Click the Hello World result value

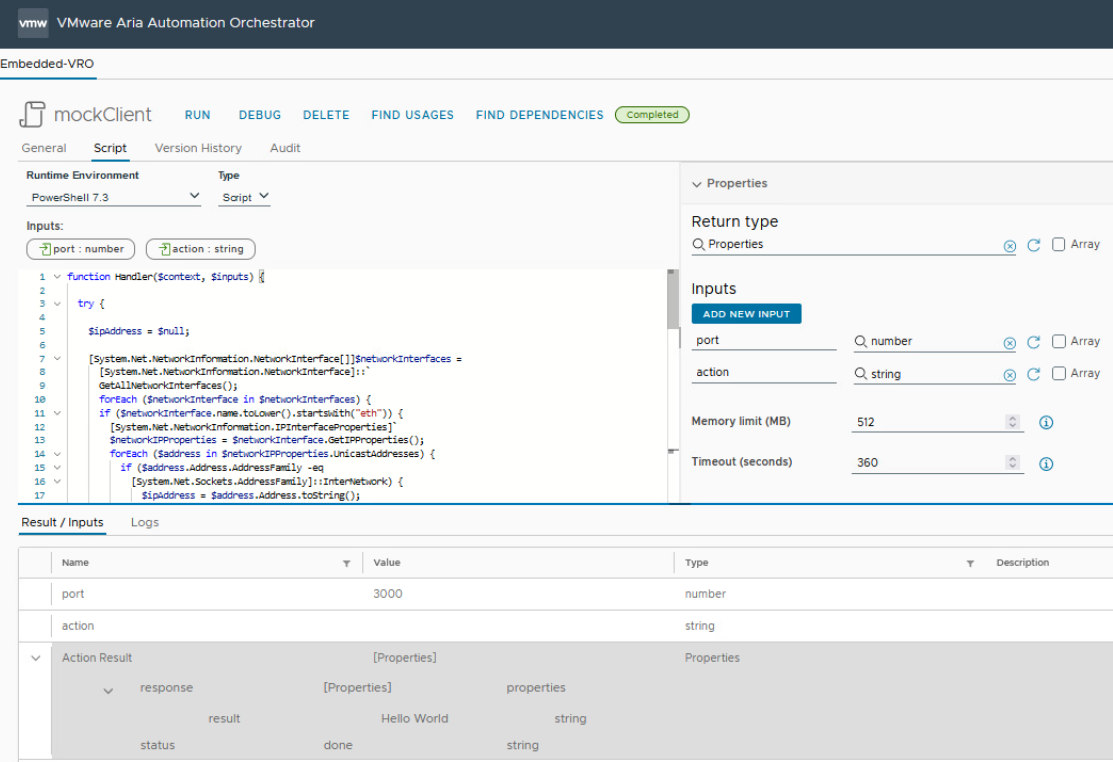click(415, 719)
